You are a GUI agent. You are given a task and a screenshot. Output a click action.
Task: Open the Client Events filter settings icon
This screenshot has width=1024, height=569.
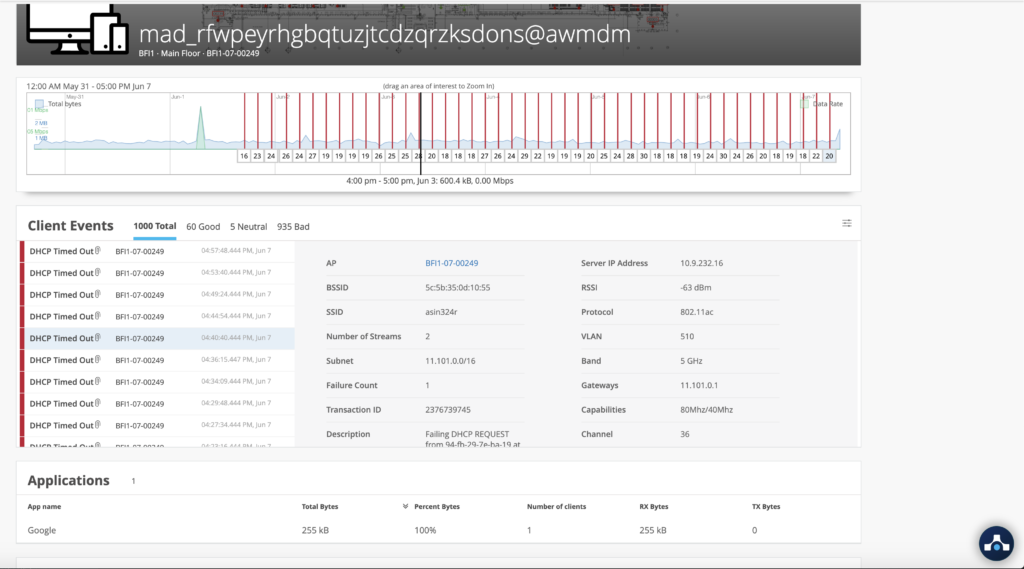(847, 223)
